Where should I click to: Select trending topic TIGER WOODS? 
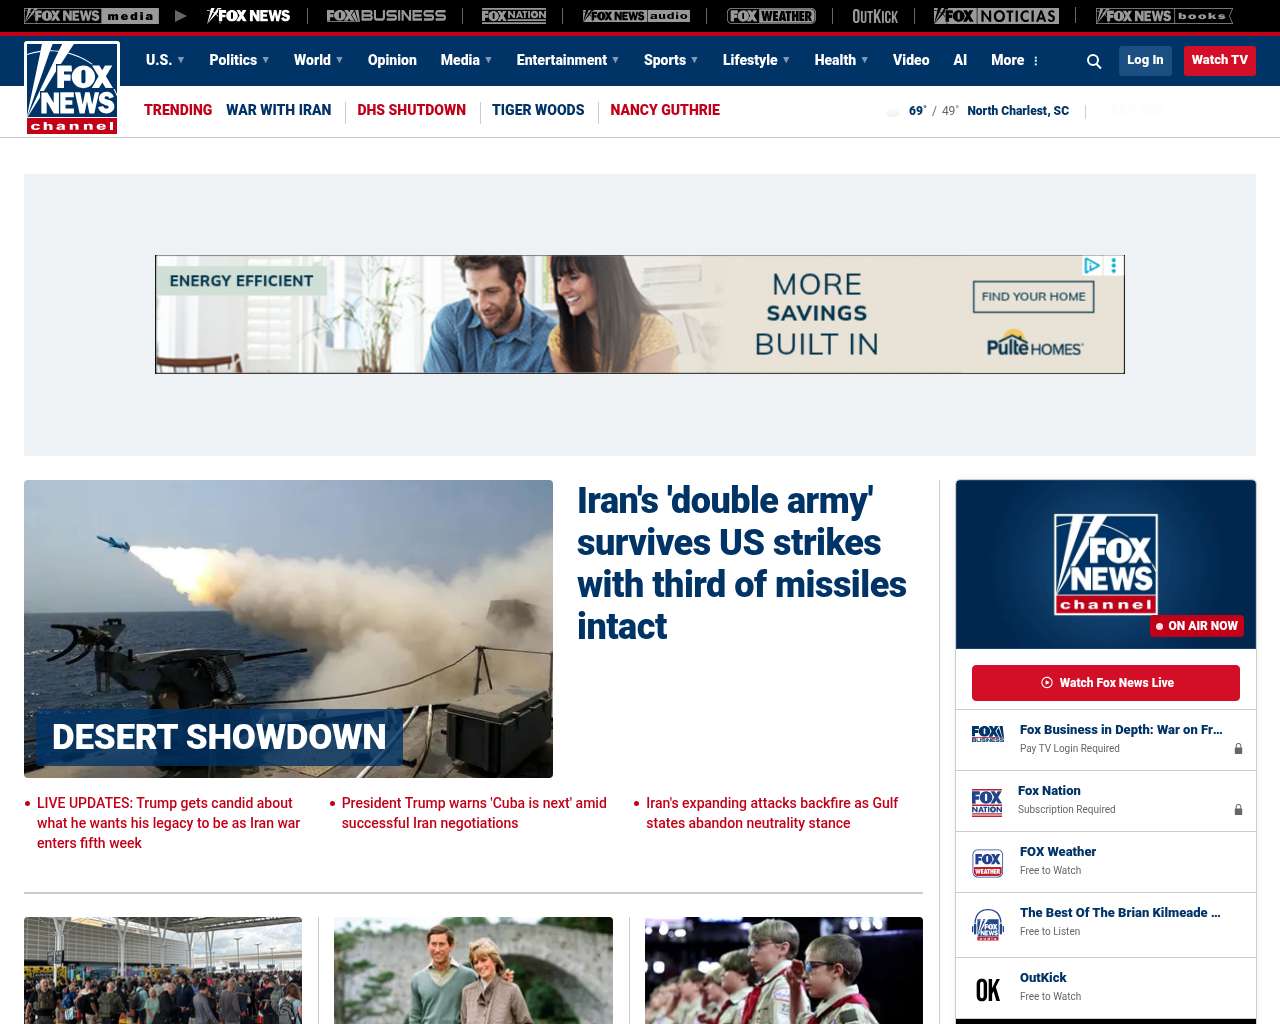tap(538, 110)
